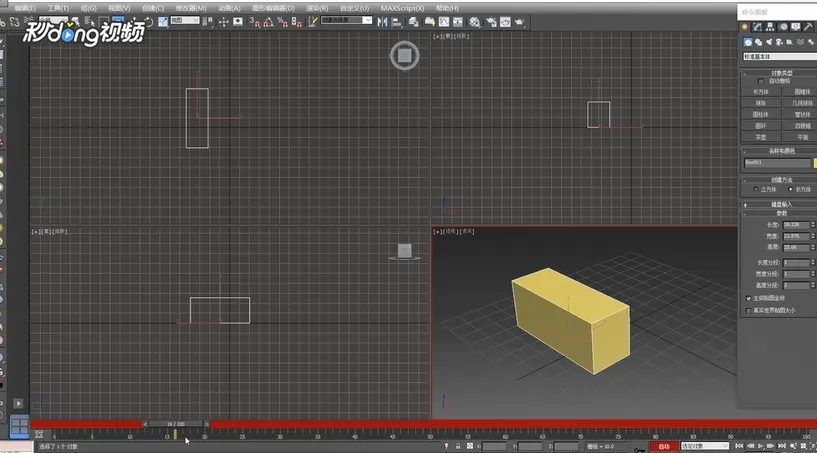817x453 pixels.
Task: Open the Rendered Frame Window
Action: pos(505,21)
